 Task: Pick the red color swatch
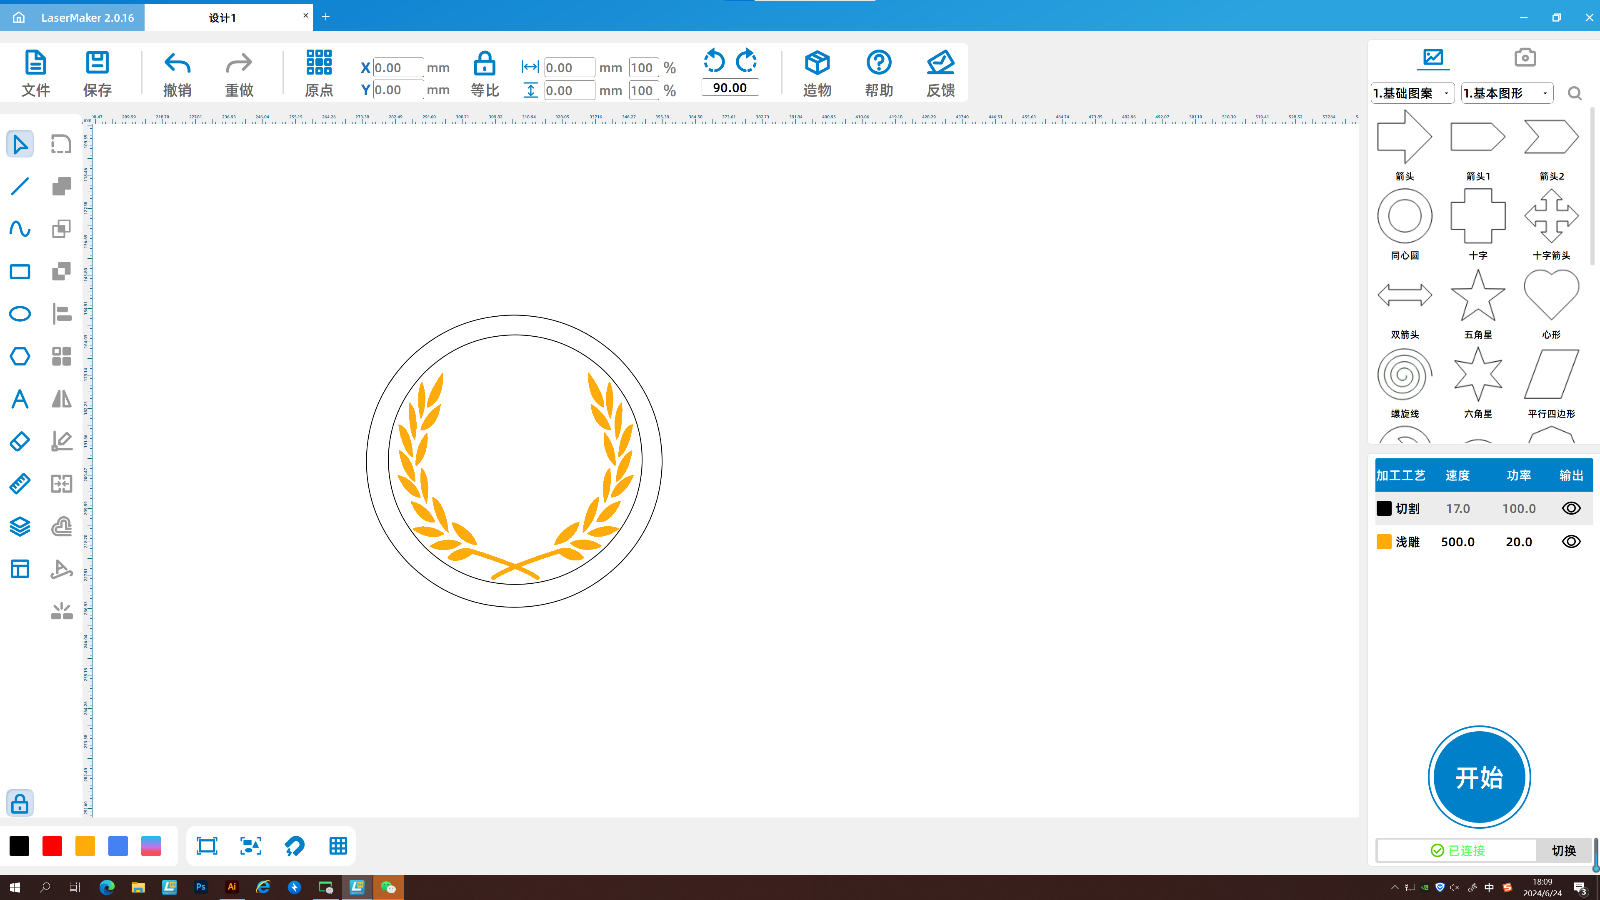coord(52,846)
